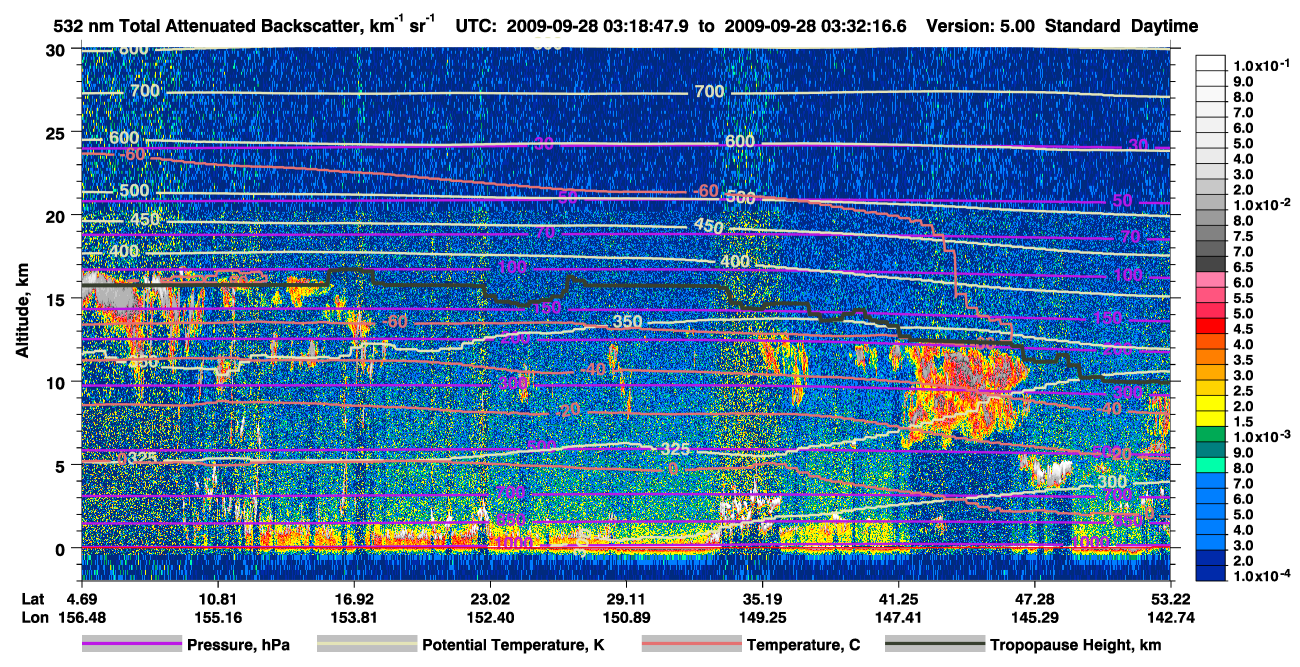Click the altitude tick label 20
Image resolution: width=1300 pixels, height=667 pixels.
coord(58,216)
